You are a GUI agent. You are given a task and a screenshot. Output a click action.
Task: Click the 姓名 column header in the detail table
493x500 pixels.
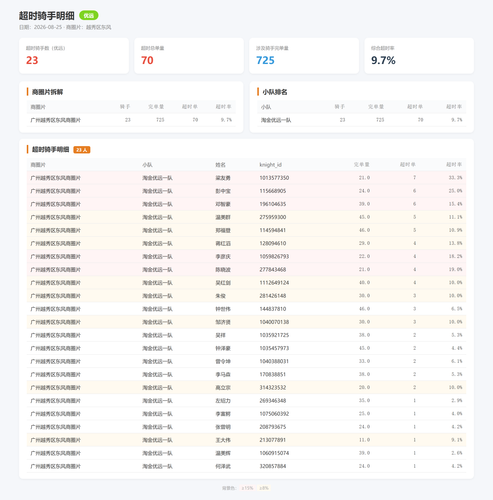coord(220,165)
